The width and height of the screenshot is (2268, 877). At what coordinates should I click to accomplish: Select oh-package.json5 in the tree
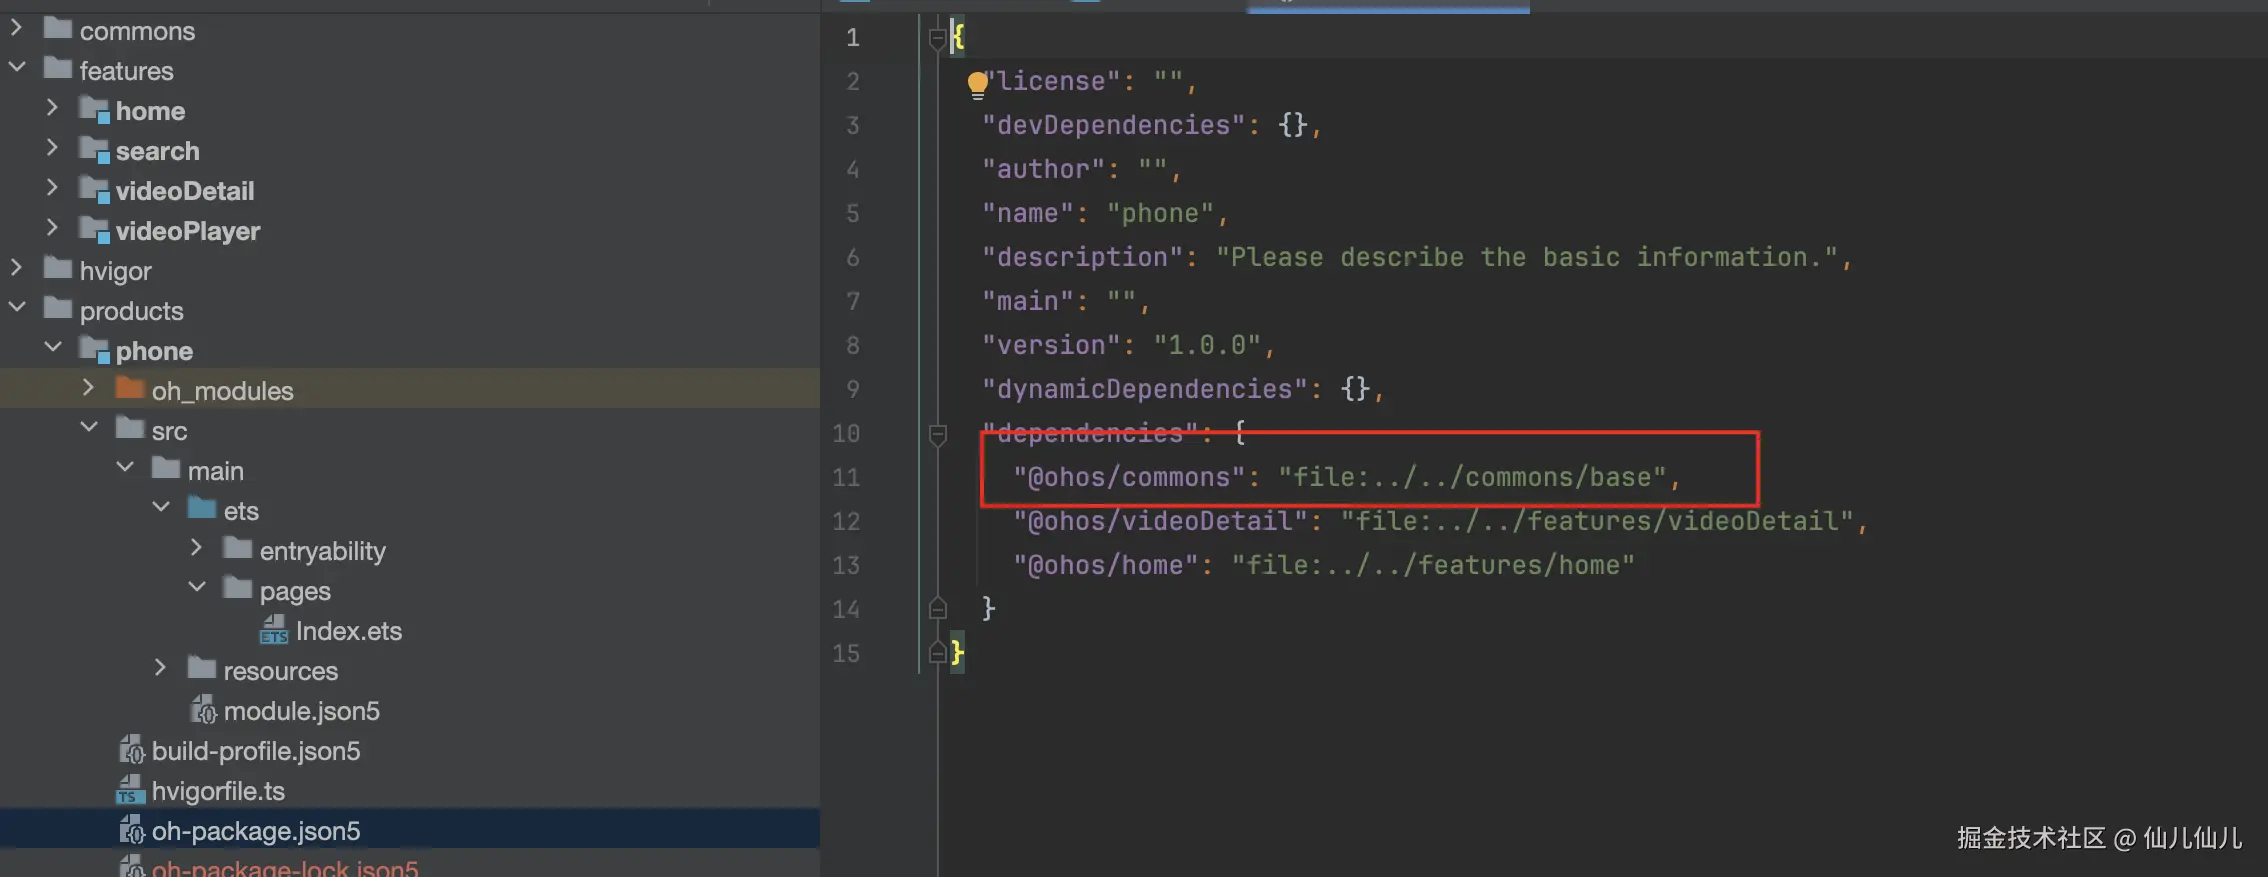(256, 831)
